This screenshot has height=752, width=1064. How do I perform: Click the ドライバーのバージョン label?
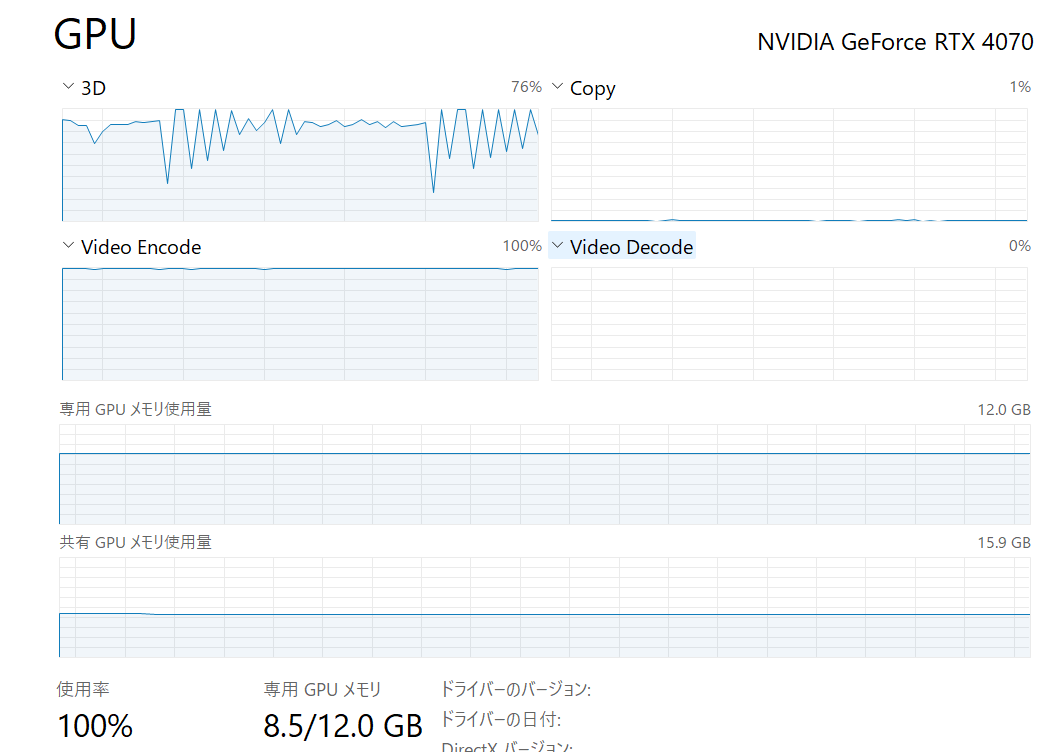(516, 689)
